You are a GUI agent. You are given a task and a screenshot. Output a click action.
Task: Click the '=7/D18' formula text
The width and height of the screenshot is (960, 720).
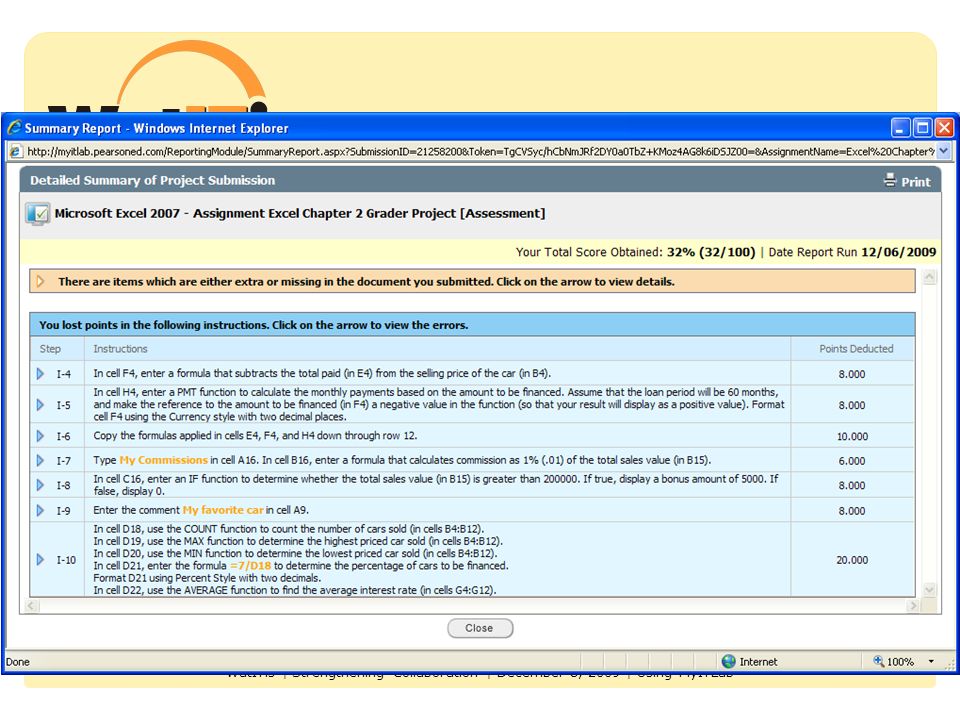click(x=250, y=566)
